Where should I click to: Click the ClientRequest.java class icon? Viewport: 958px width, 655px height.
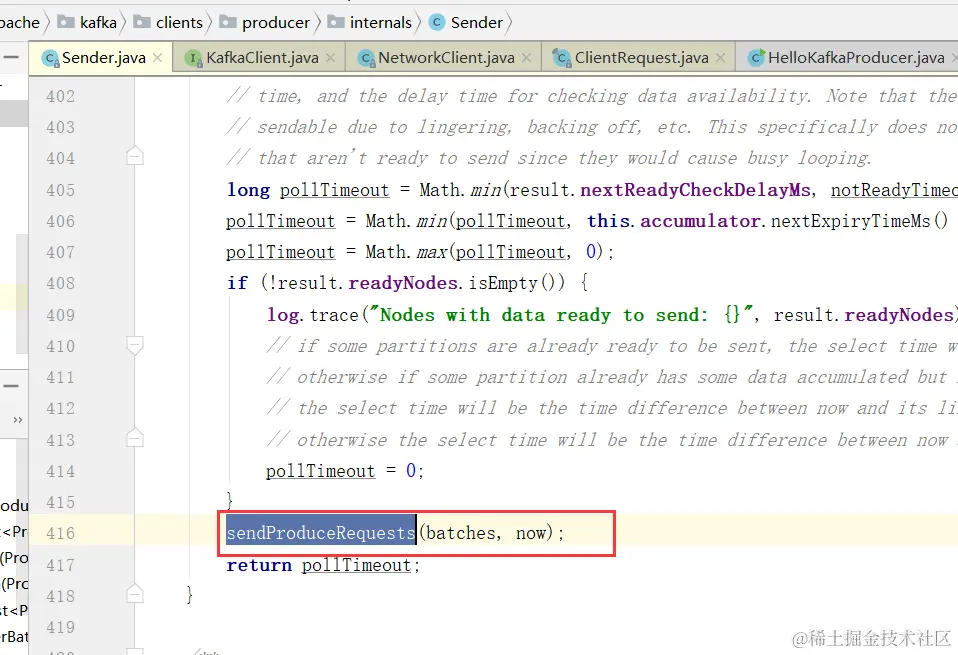(x=561, y=58)
